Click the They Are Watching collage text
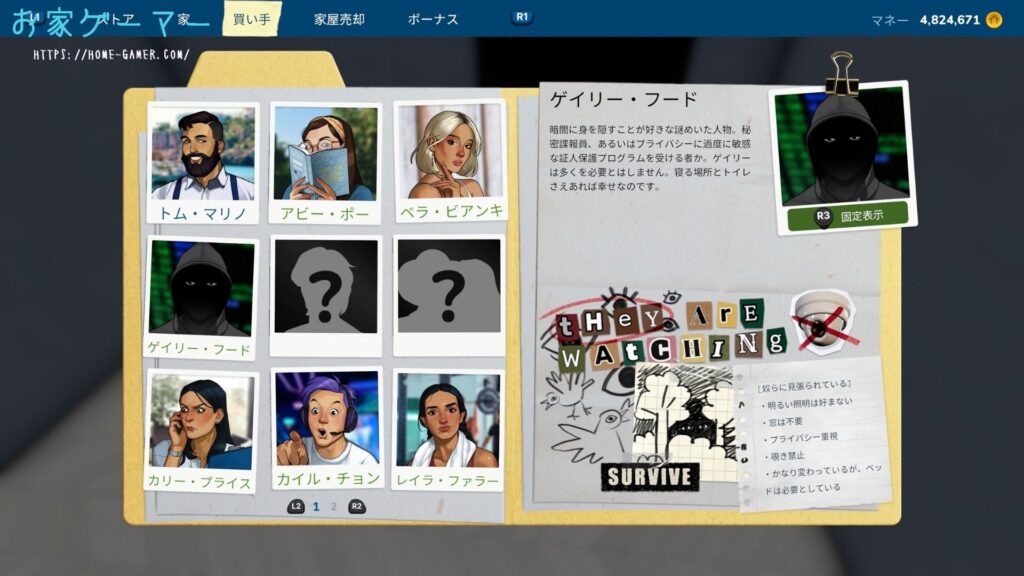The image size is (1024, 576). [x=671, y=337]
